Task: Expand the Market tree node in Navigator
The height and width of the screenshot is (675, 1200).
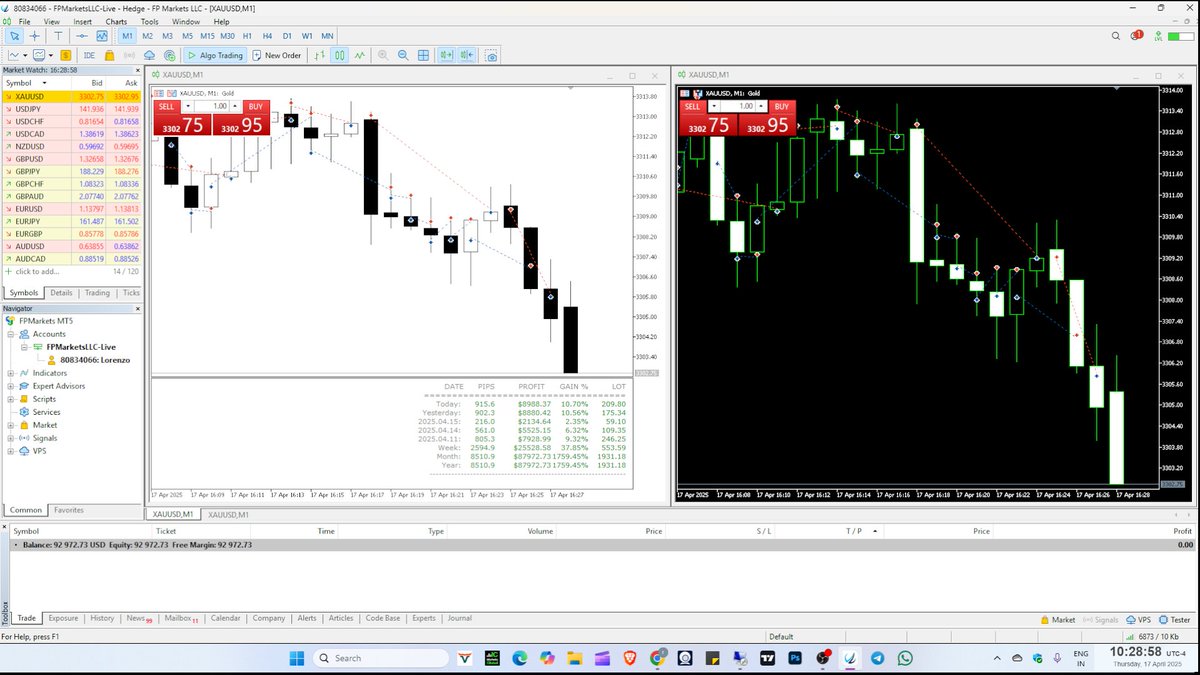Action: pyautogui.click(x=10, y=425)
